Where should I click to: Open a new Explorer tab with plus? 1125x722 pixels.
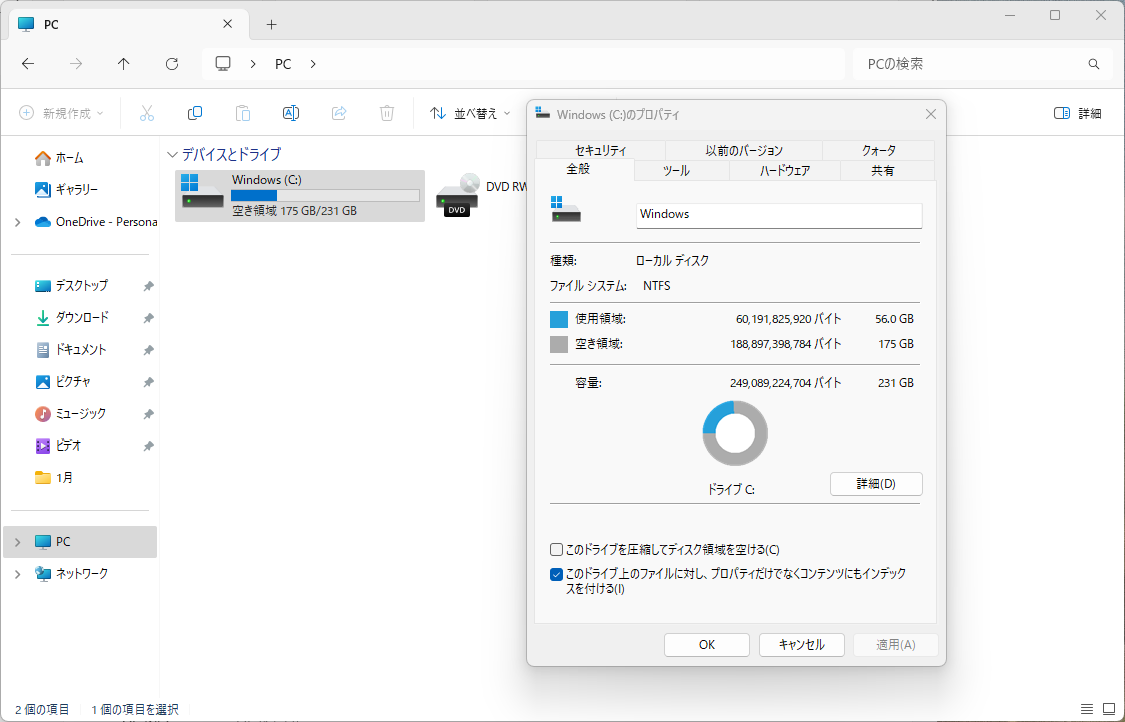coord(271,24)
